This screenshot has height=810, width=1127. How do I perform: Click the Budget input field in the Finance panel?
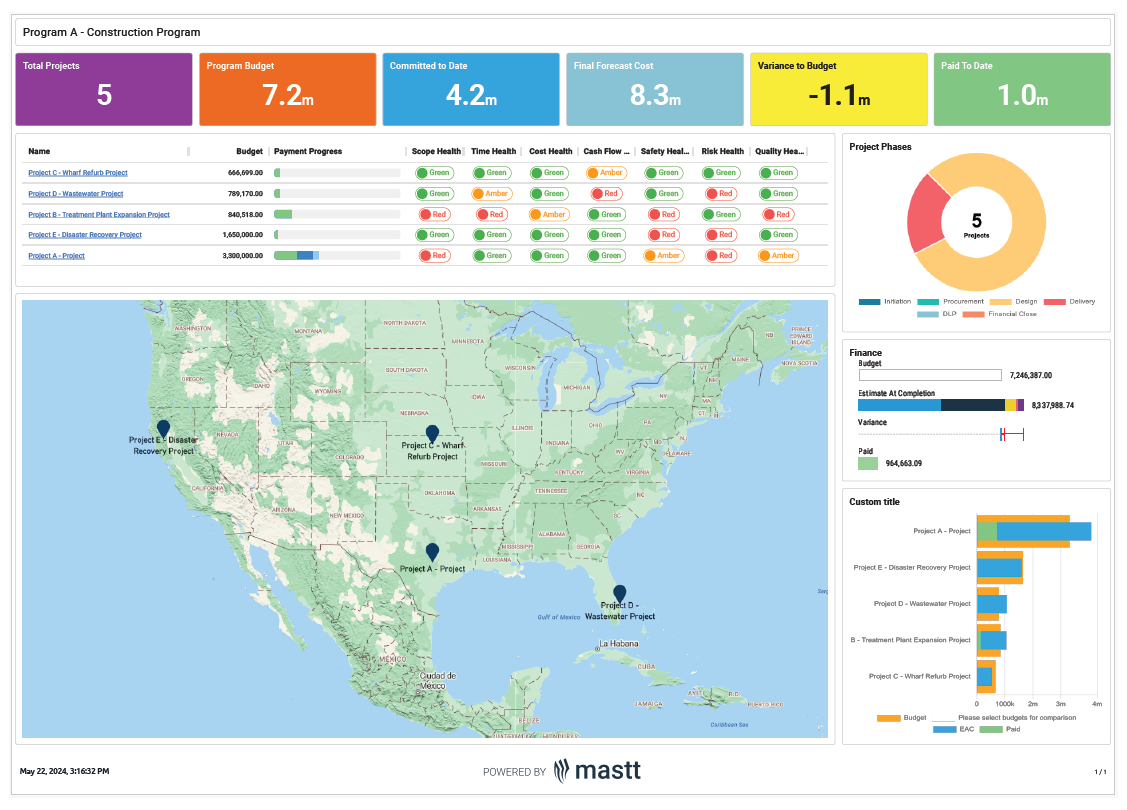[x=928, y=375]
